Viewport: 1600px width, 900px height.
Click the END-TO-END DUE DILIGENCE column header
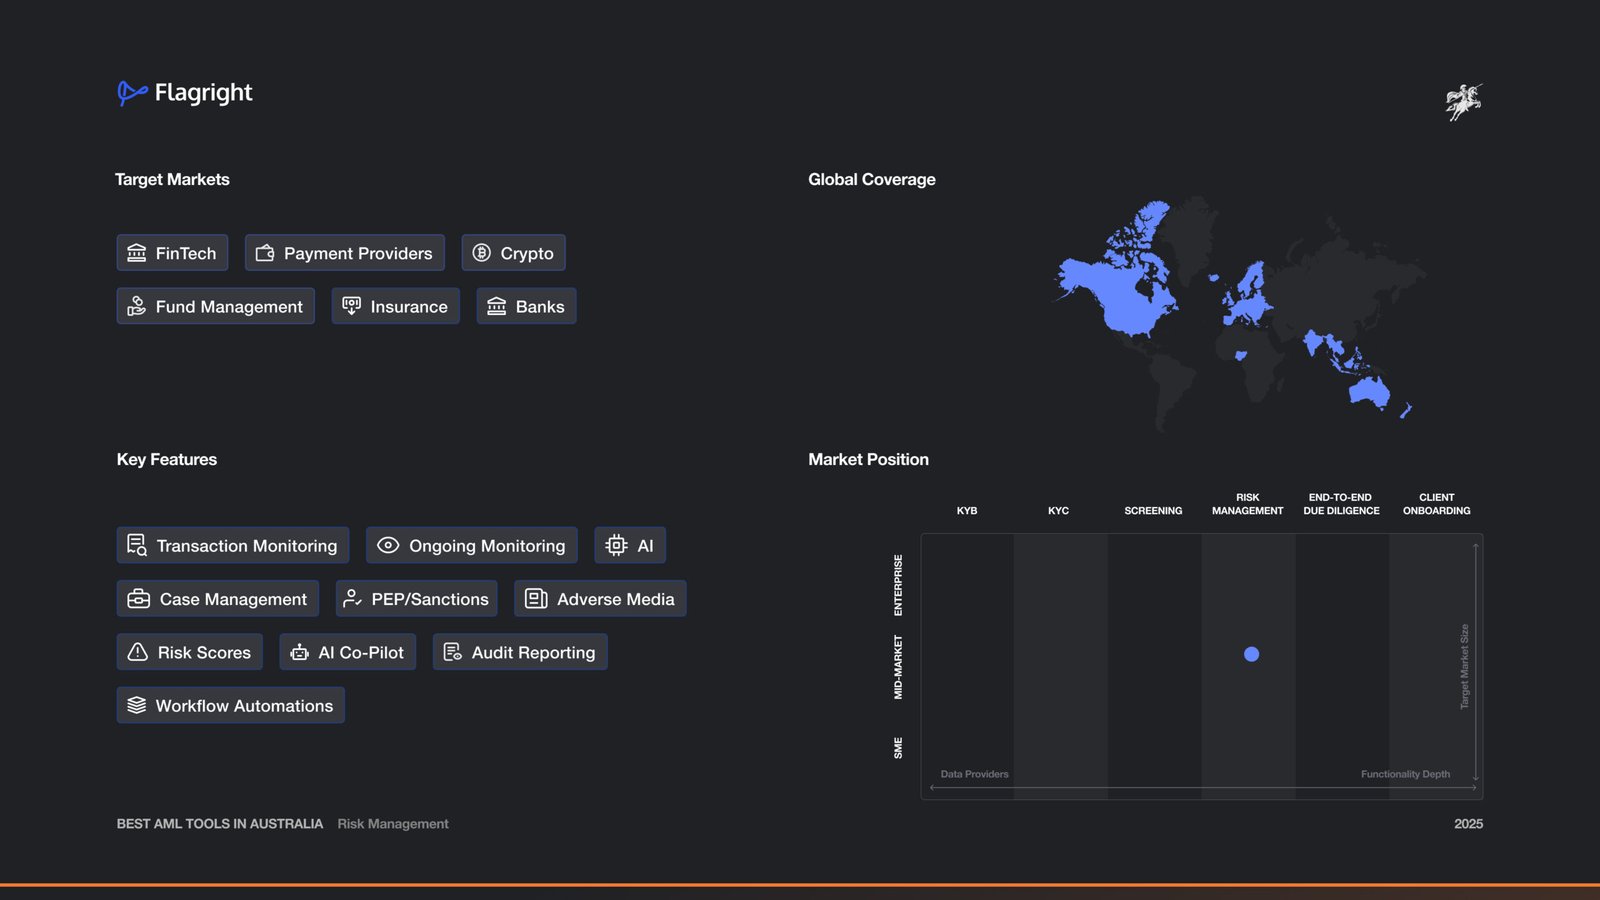(x=1341, y=504)
